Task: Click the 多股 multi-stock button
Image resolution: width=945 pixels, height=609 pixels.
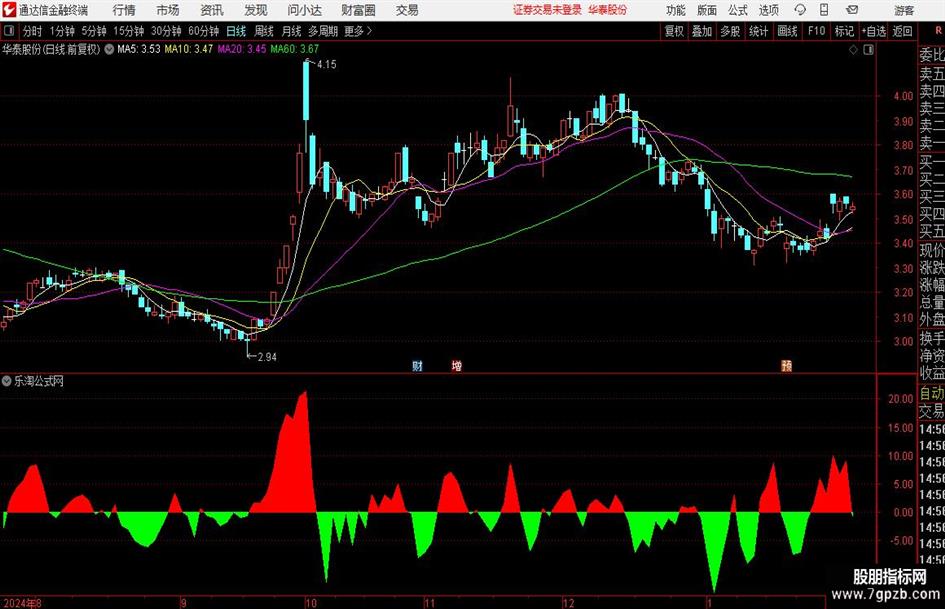Action: (730, 31)
